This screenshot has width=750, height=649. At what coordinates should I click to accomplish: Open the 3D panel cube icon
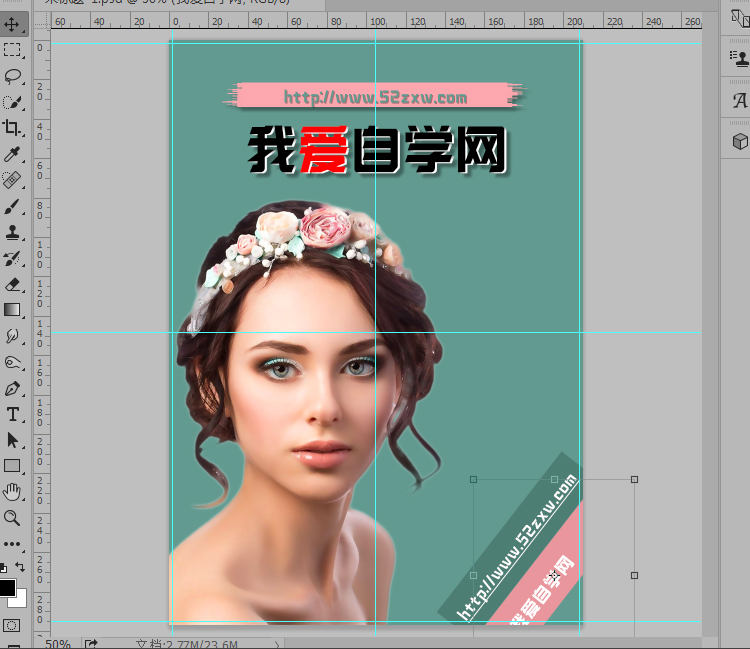click(740, 142)
